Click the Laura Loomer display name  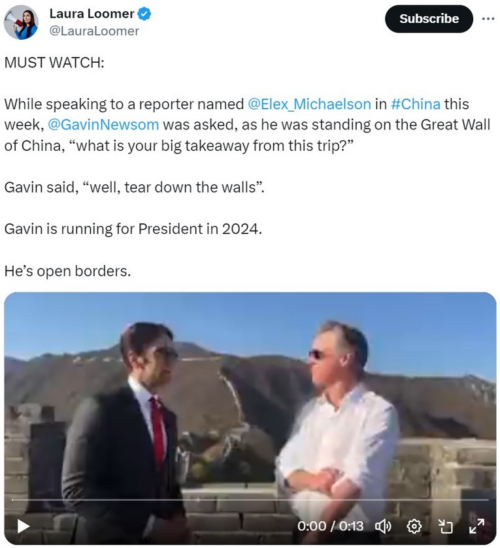92,14
